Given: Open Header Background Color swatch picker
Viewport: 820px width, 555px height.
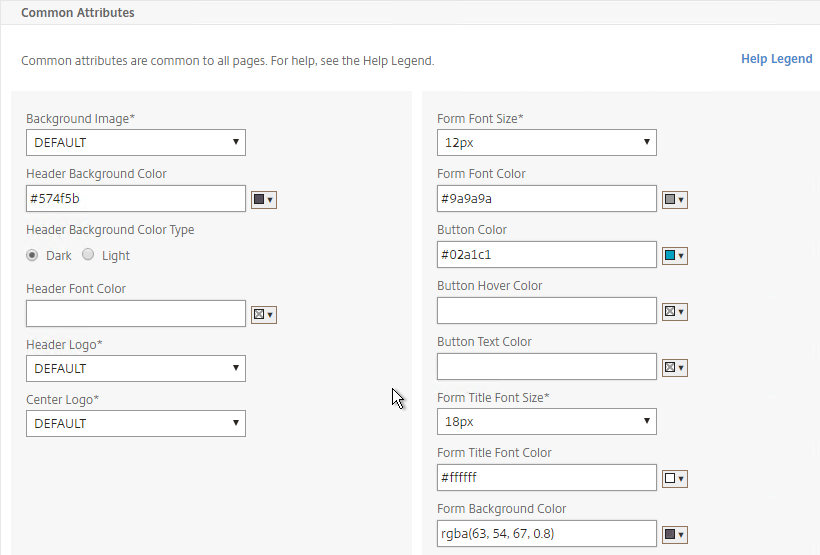Looking at the screenshot, I should pyautogui.click(x=264, y=199).
